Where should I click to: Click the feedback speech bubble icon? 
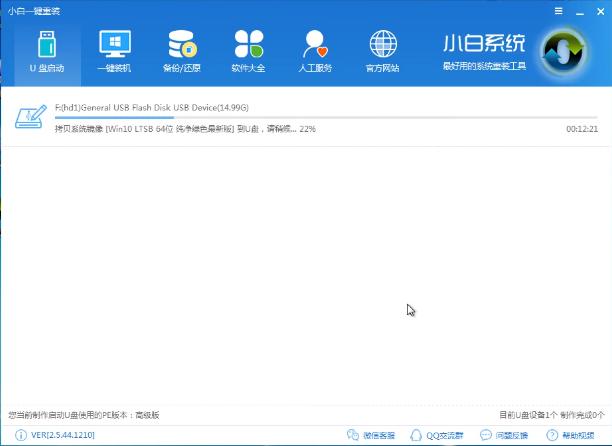486,435
